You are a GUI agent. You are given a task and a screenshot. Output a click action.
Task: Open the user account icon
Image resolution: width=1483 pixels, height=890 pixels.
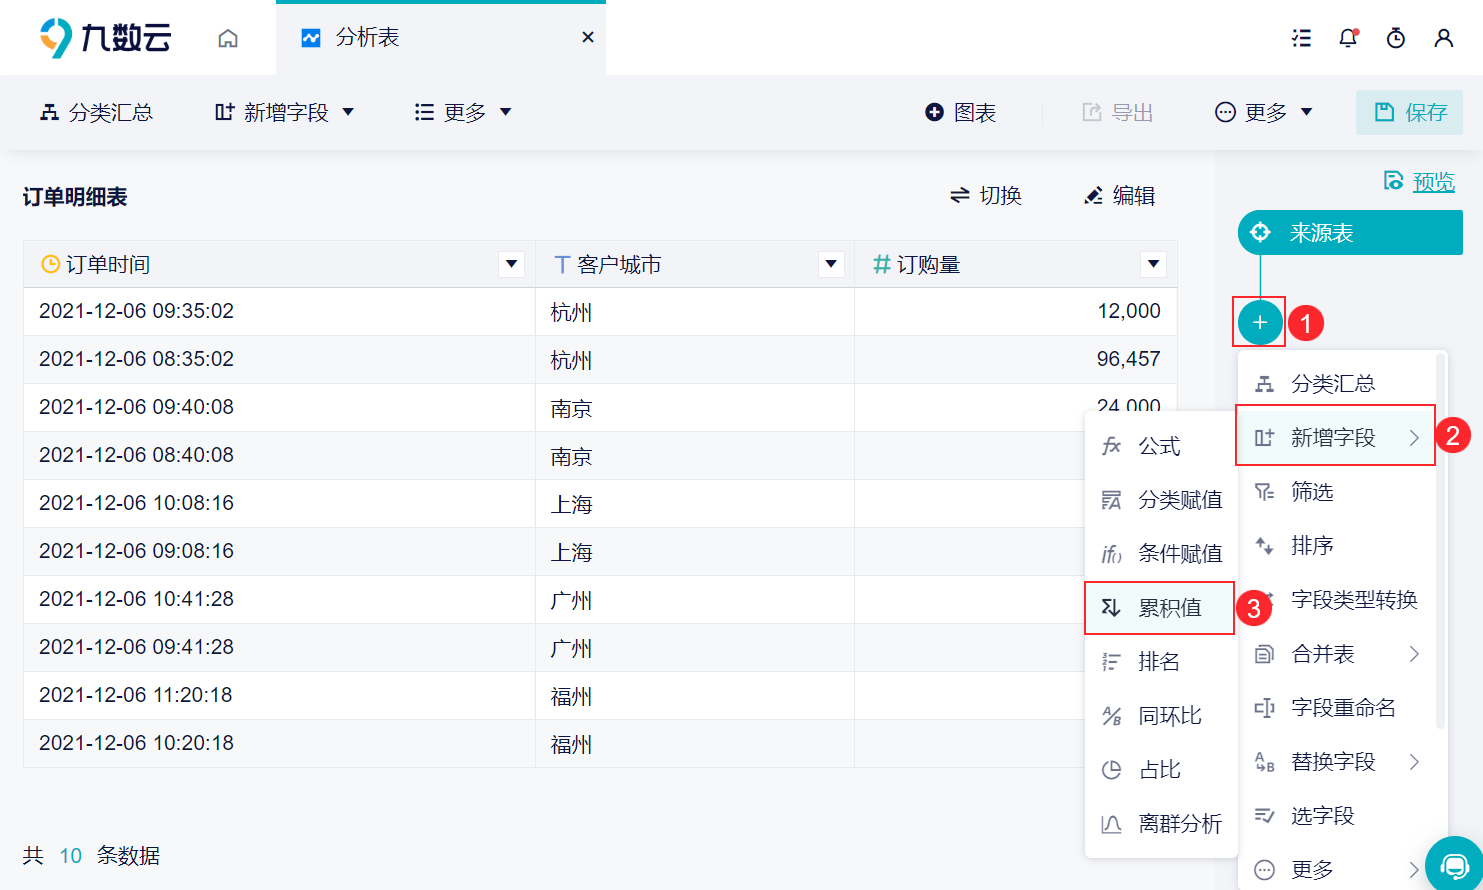(1444, 38)
